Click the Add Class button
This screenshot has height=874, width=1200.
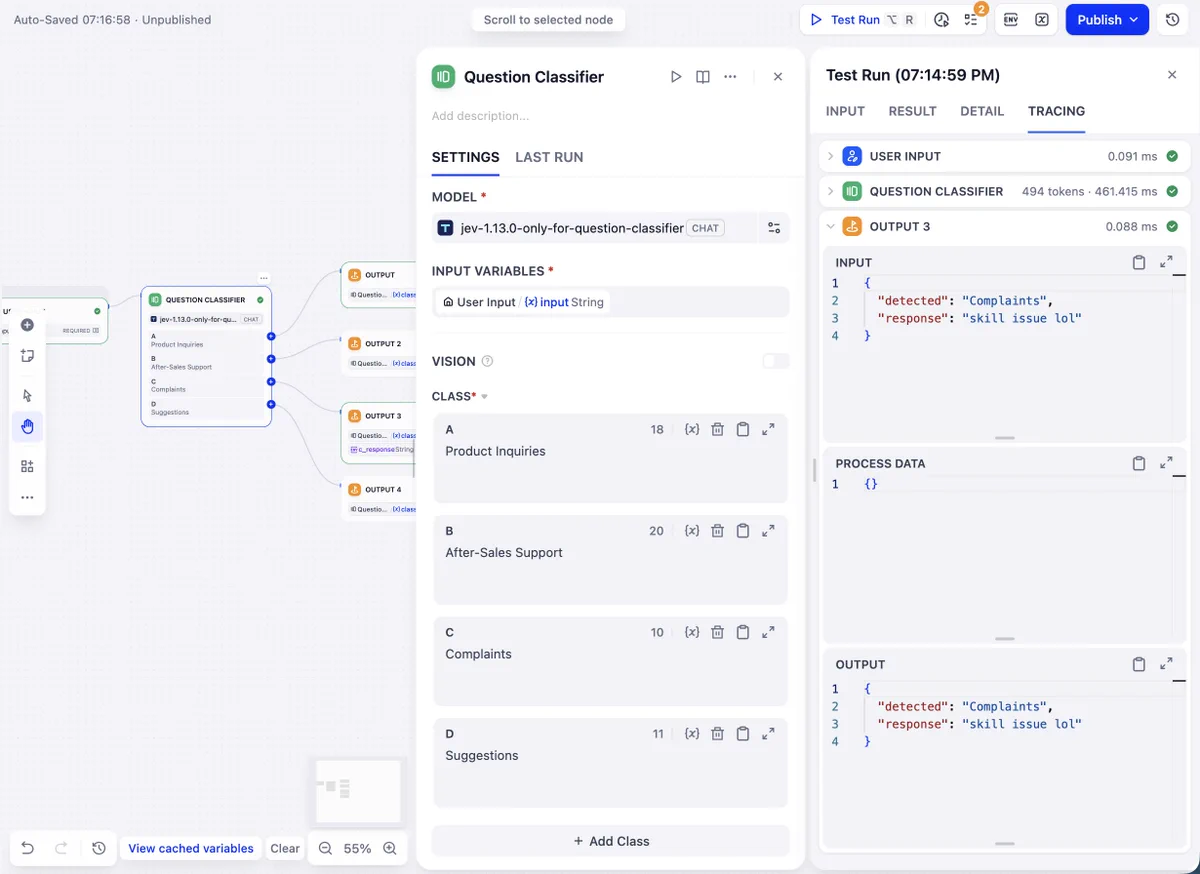tap(611, 841)
